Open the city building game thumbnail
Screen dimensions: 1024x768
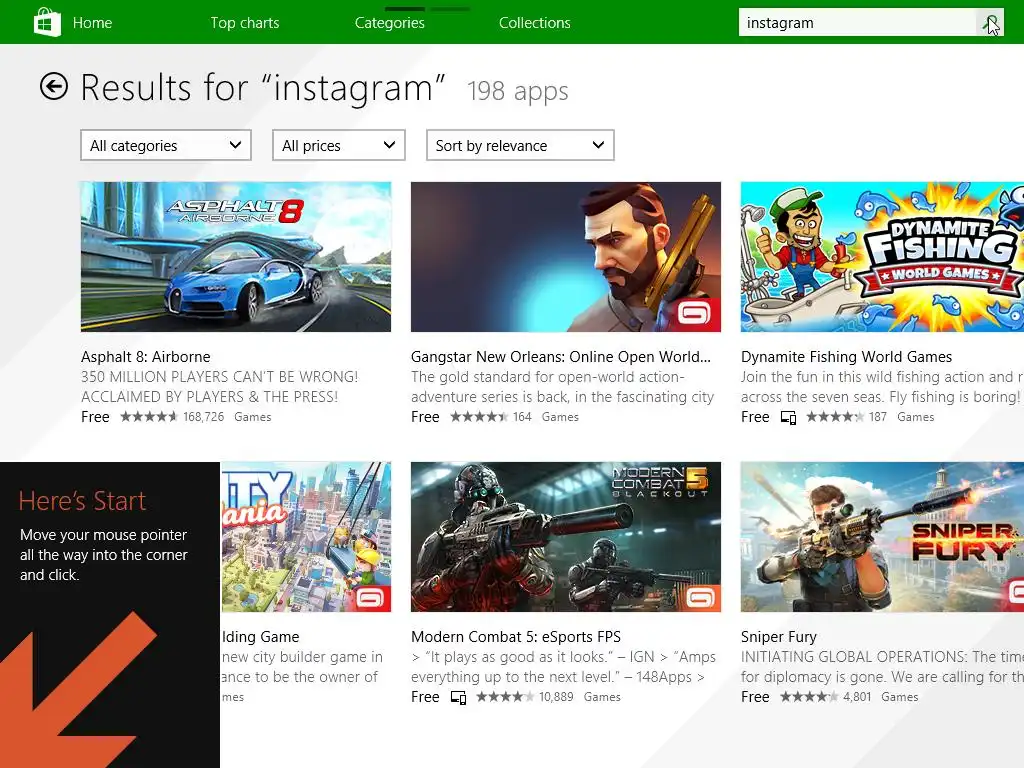tap(306, 537)
